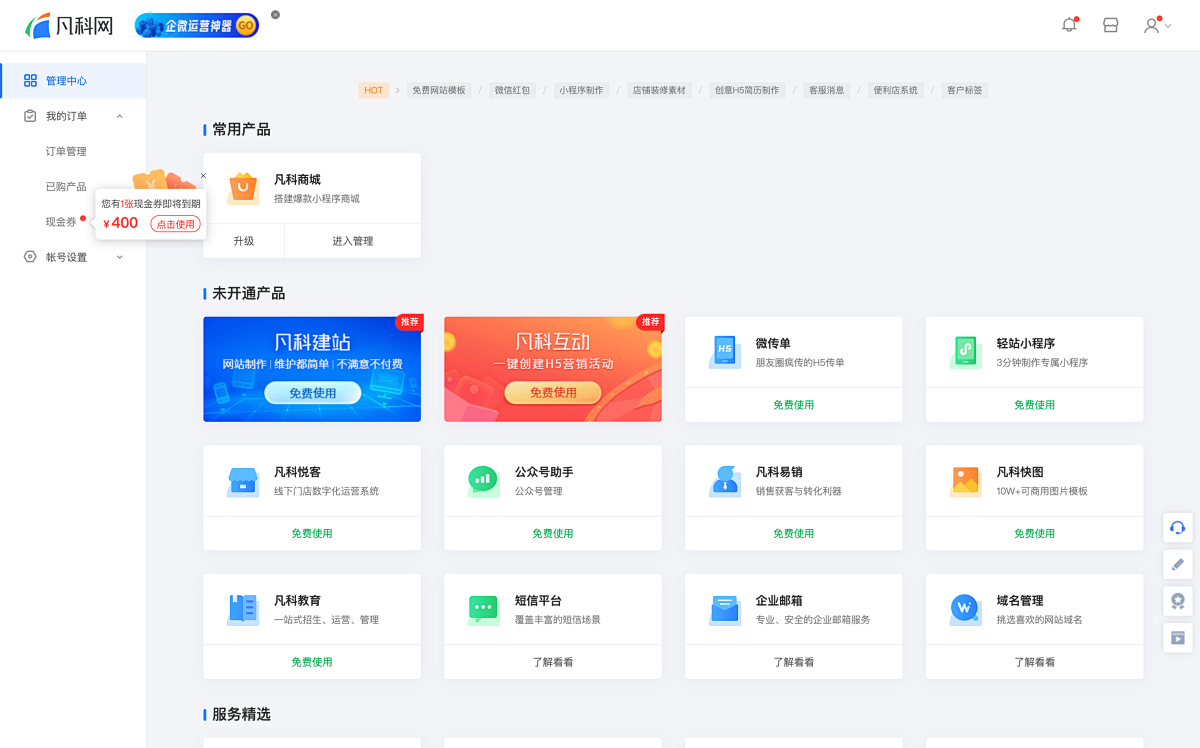Viewport: 1200px width, 748px height.
Task: Click the 管理中心 grid icon
Action: [x=30, y=80]
